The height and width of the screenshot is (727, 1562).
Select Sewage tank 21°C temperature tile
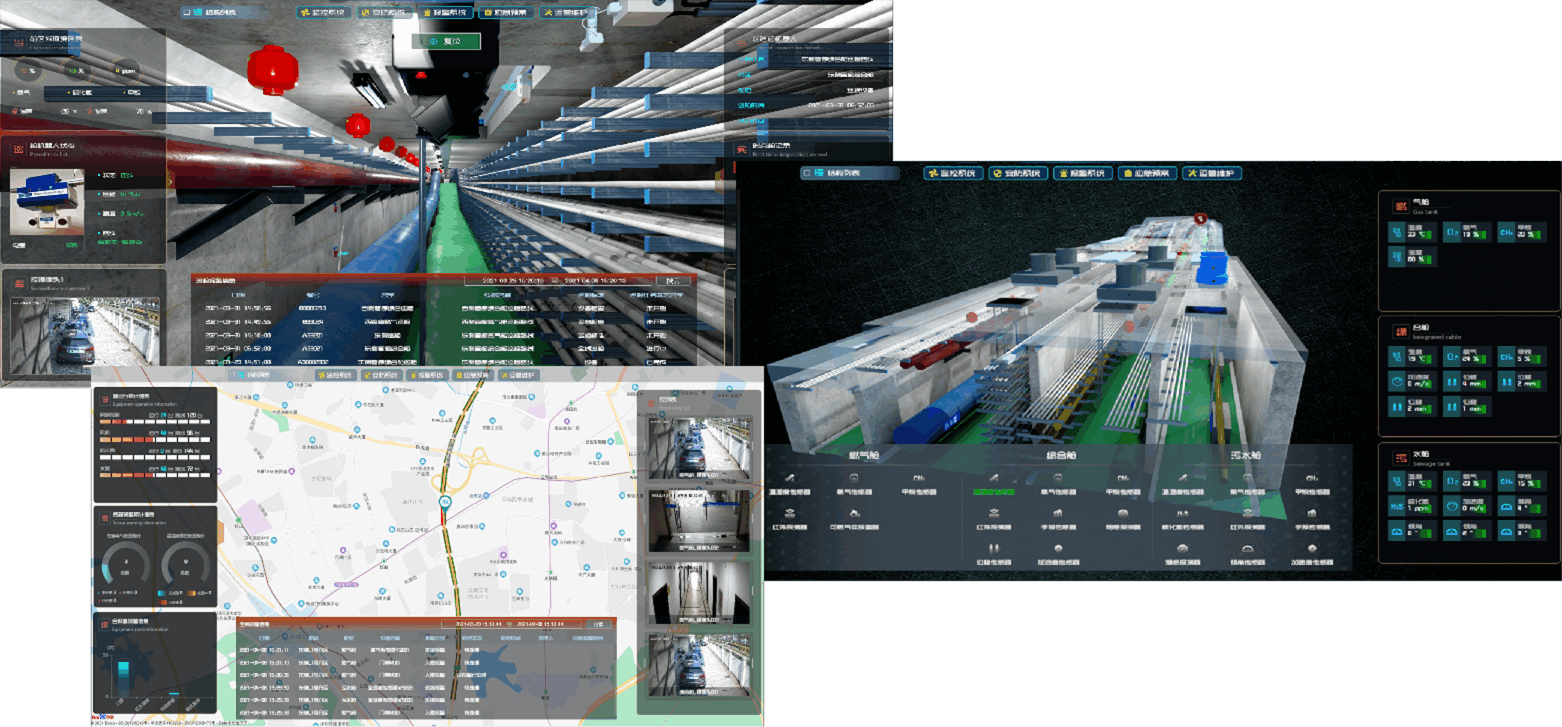click(1411, 482)
